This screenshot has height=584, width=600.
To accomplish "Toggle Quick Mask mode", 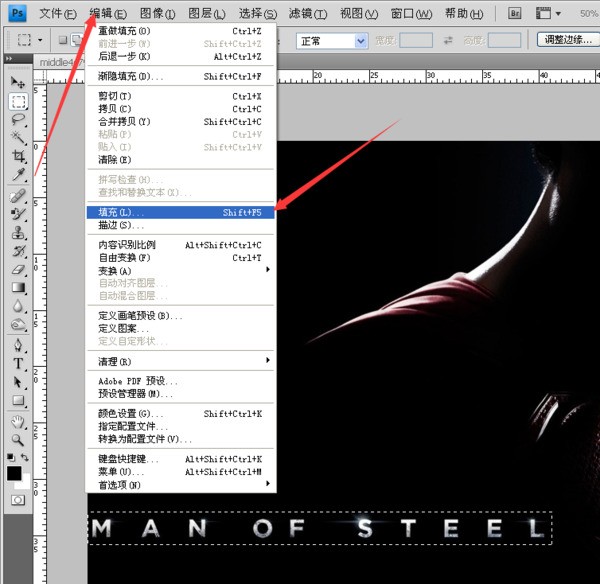I will [x=18, y=499].
